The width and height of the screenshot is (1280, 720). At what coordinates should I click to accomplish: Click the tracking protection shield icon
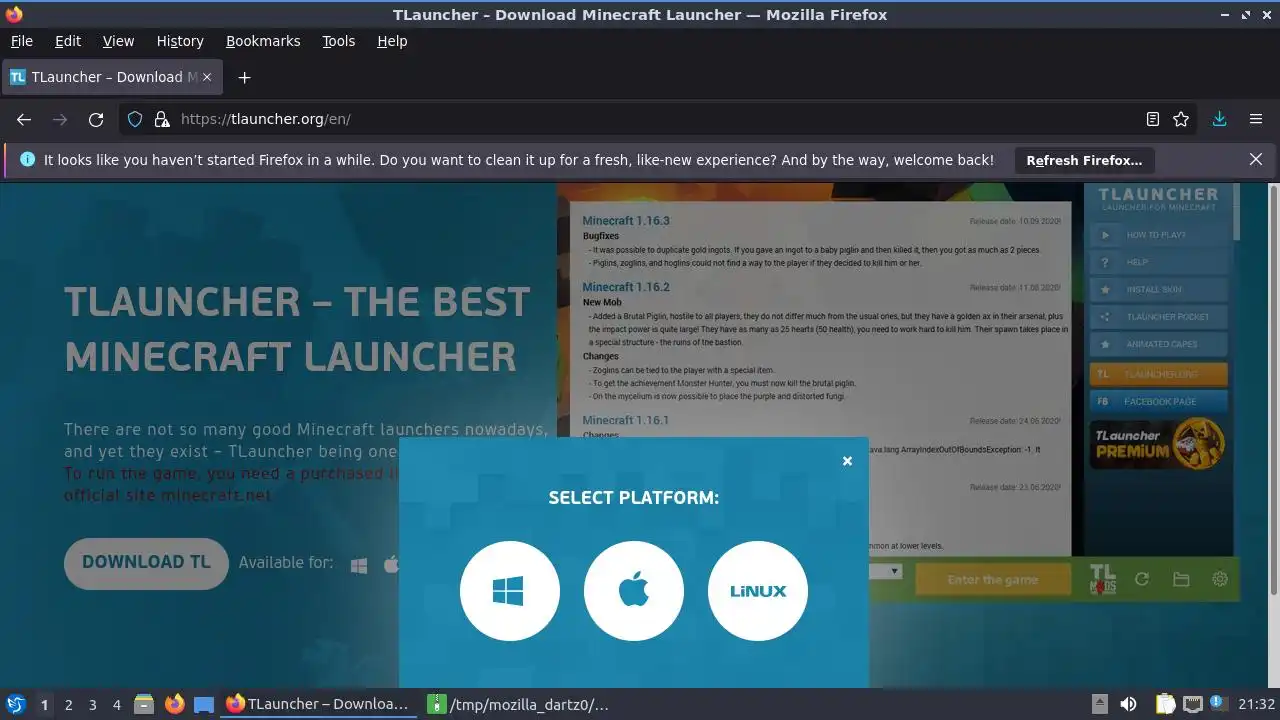coord(136,119)
